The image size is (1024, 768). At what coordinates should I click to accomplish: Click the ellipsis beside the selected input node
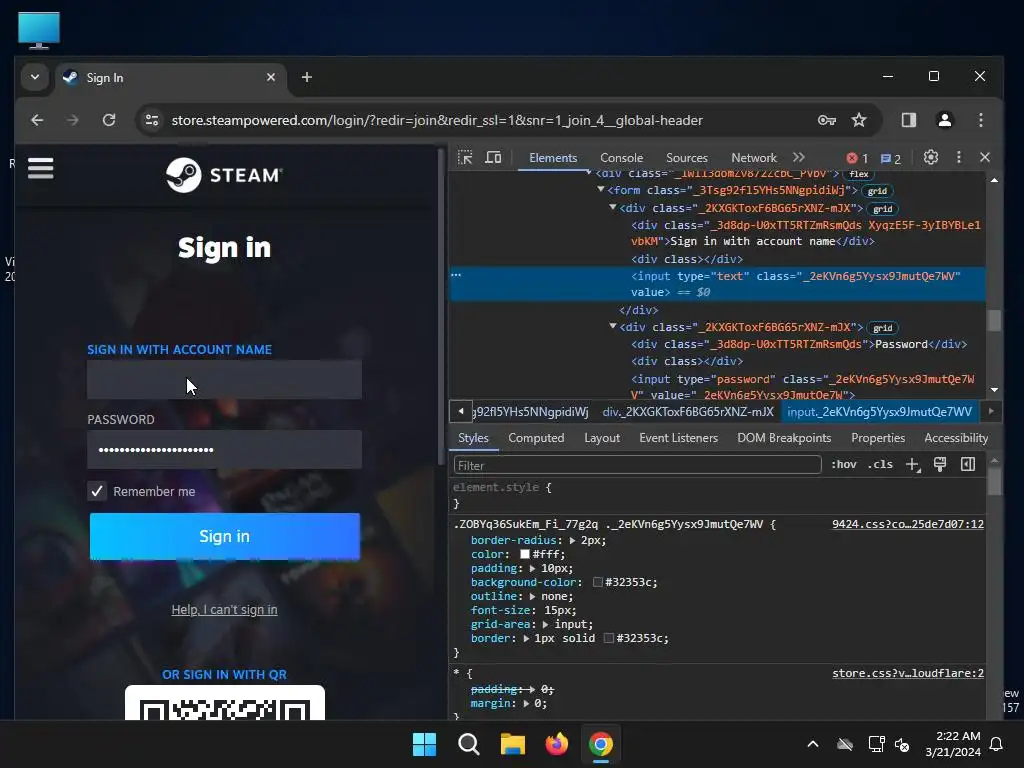pos(456,275)
